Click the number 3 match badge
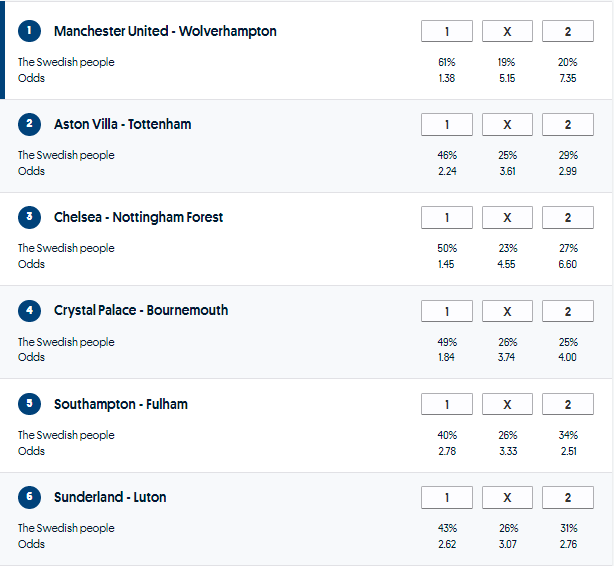This screenshot has height=566, width=614. pos(30,217)
